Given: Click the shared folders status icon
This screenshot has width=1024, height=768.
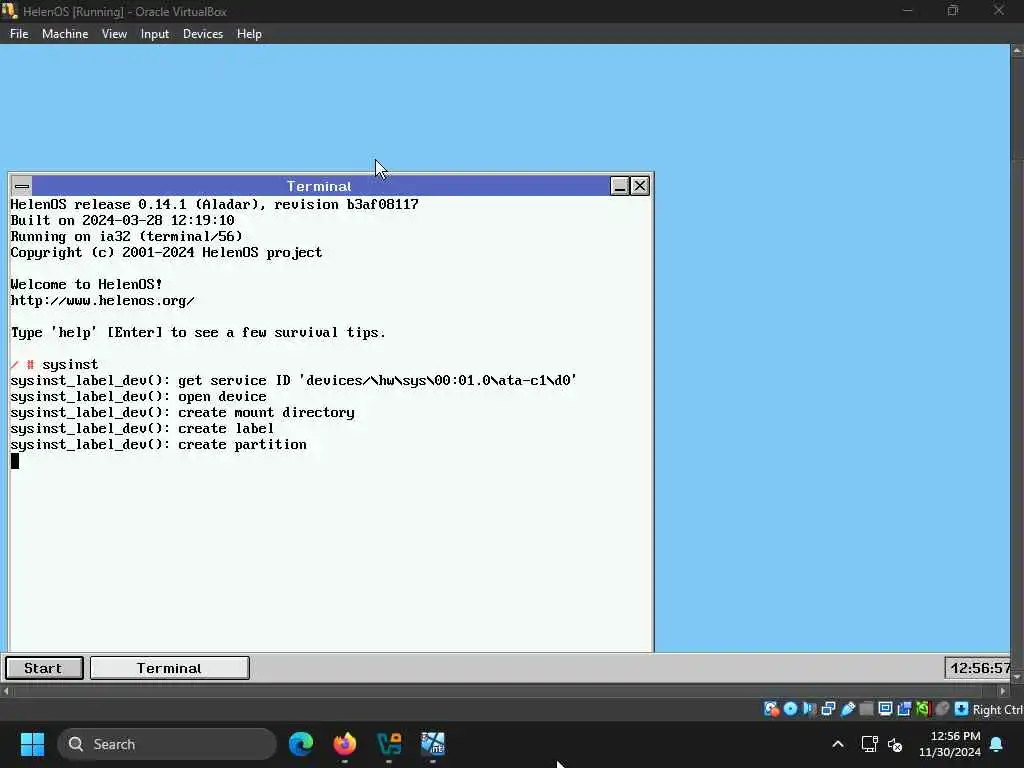Looking at the screenshot, I should pos(867,709).
